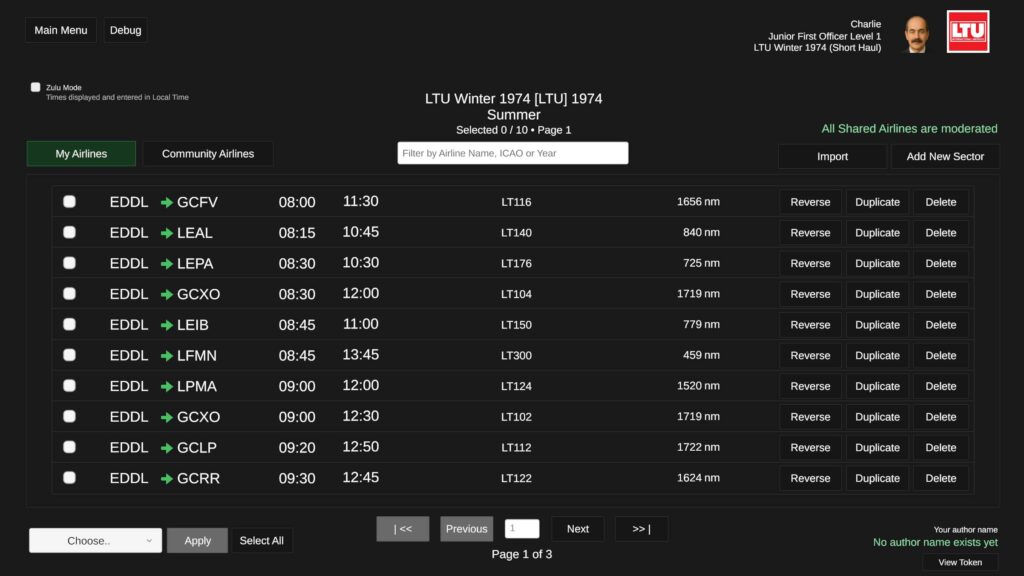Click the green arrow in the GCRR row
Screen dimensions: 1024x576
click(167, 479)
